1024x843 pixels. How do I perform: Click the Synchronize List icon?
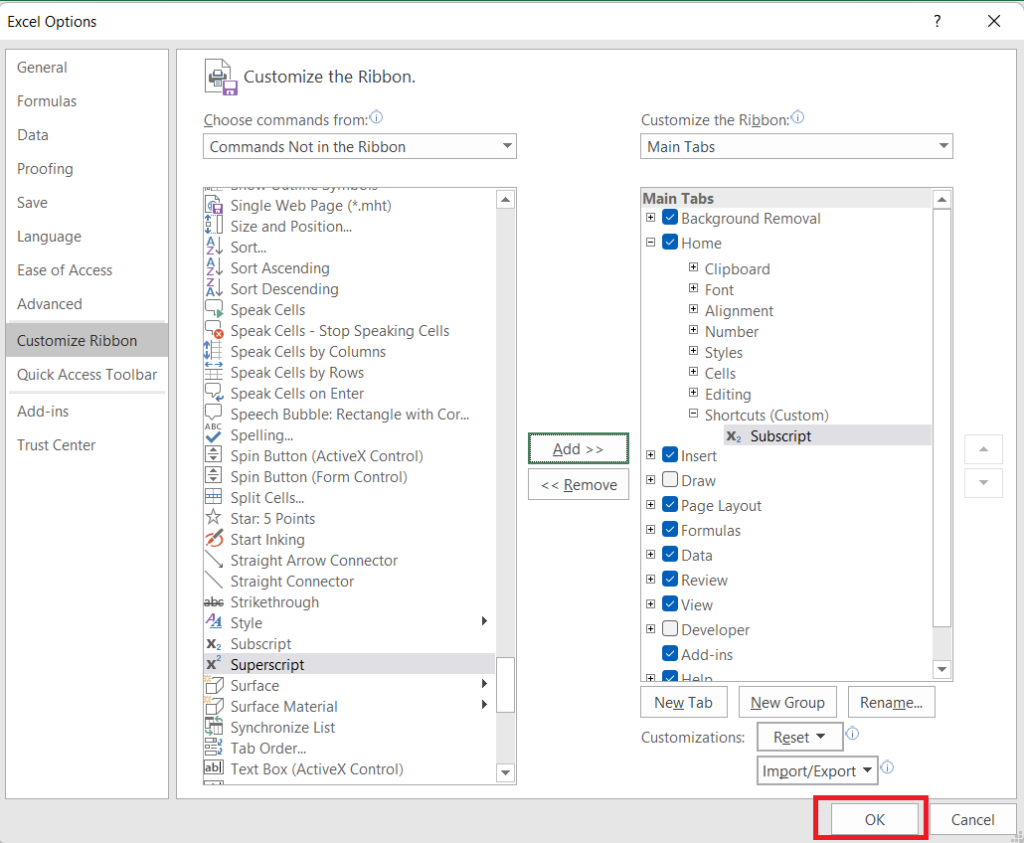(x=214, y=727)
